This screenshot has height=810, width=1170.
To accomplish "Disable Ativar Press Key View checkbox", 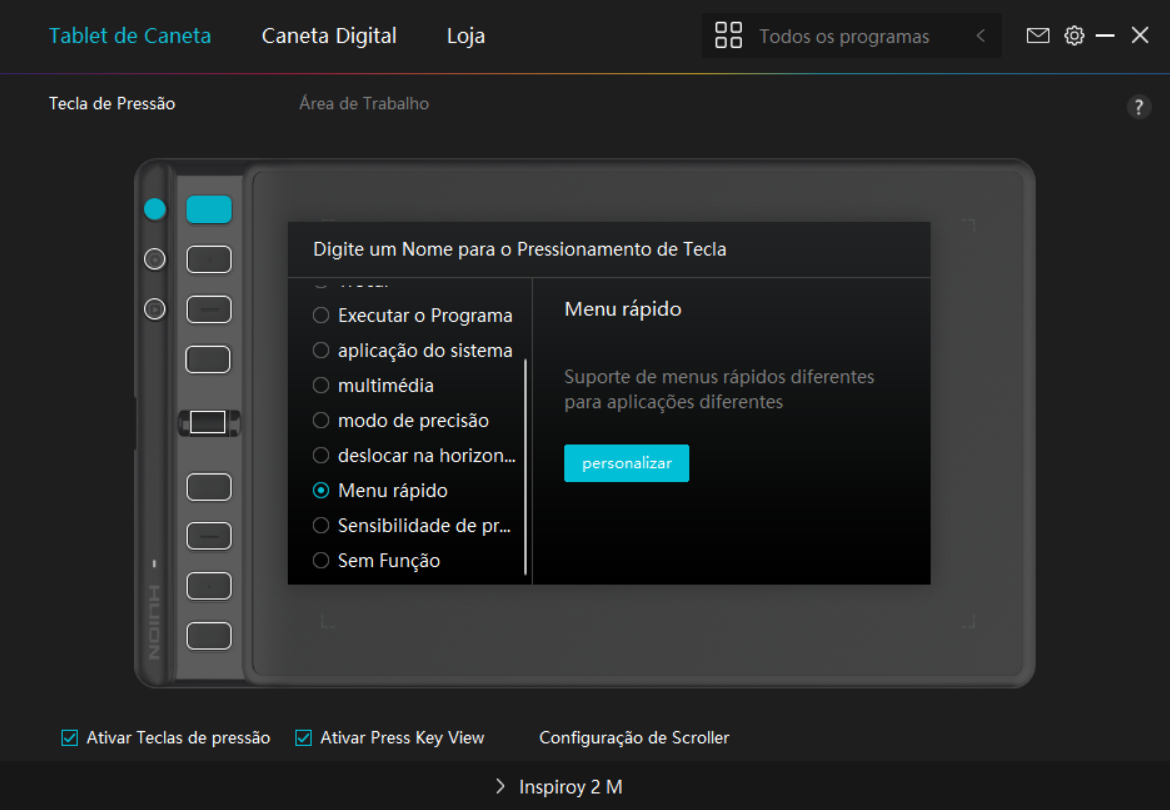I will pos(304,738).
